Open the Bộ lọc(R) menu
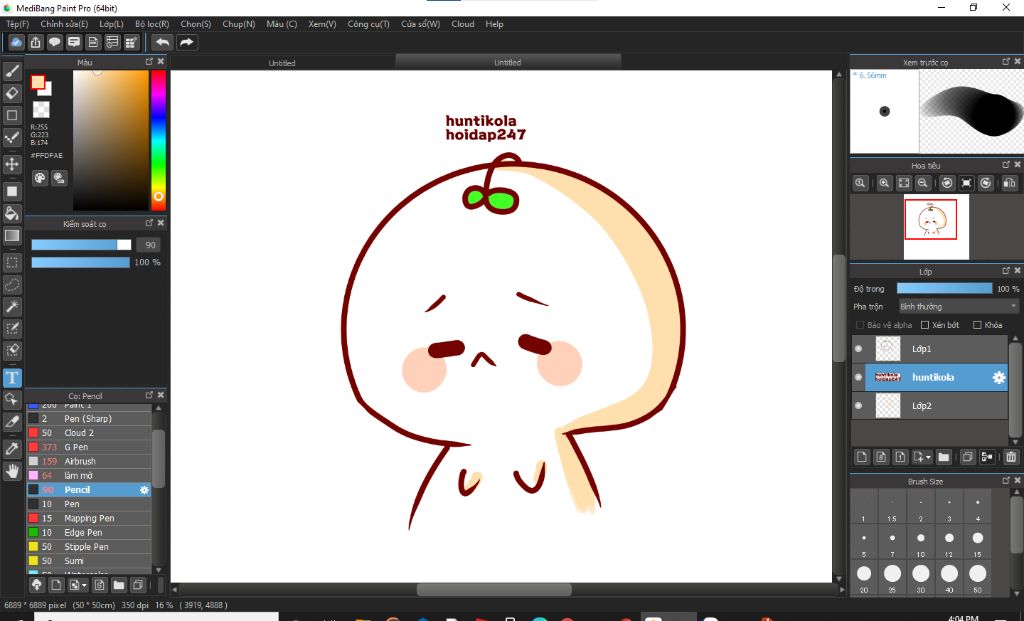 coord(152,24)
